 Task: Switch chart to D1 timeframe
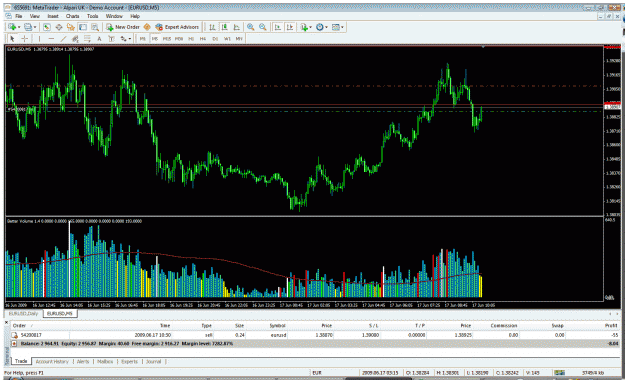(x=215, y=39)
